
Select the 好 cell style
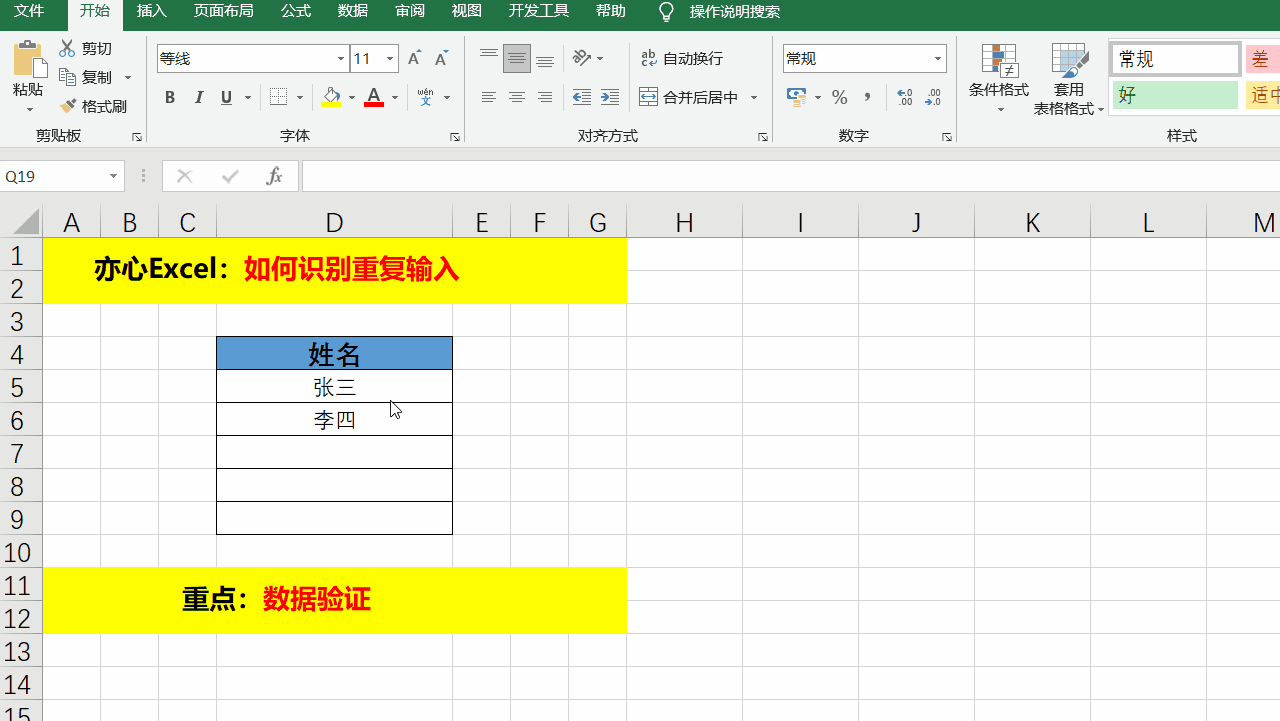click(1176, 95)
